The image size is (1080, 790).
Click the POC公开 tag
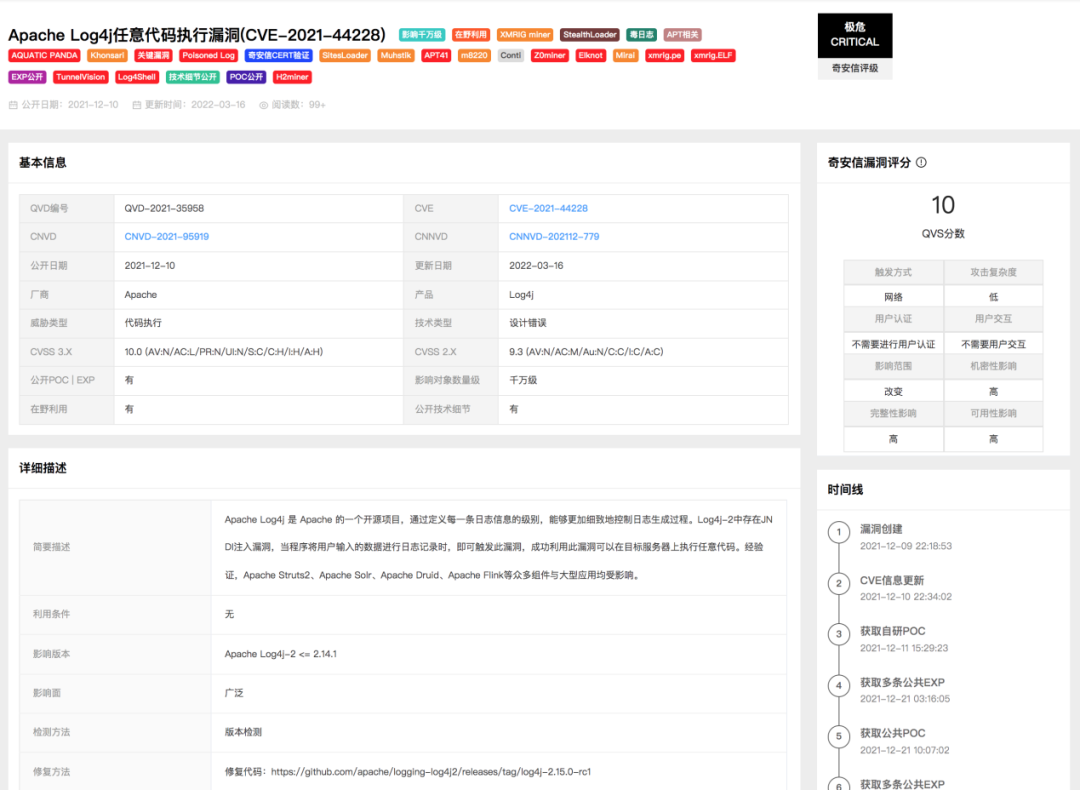(246, 77)
